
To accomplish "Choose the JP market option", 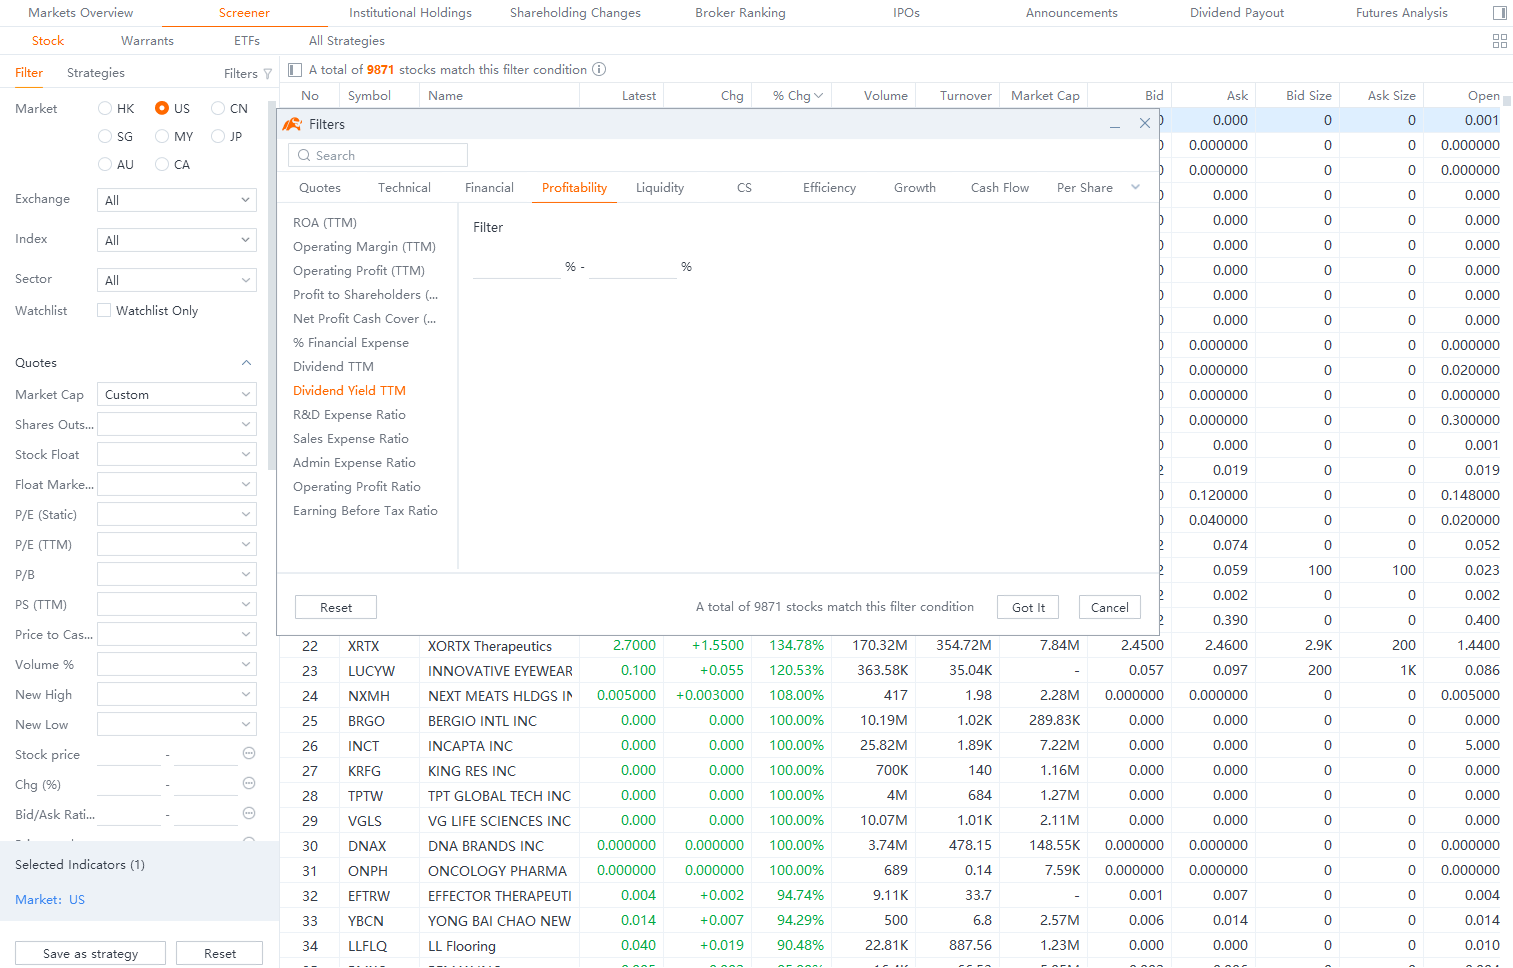I will (218, 136).
